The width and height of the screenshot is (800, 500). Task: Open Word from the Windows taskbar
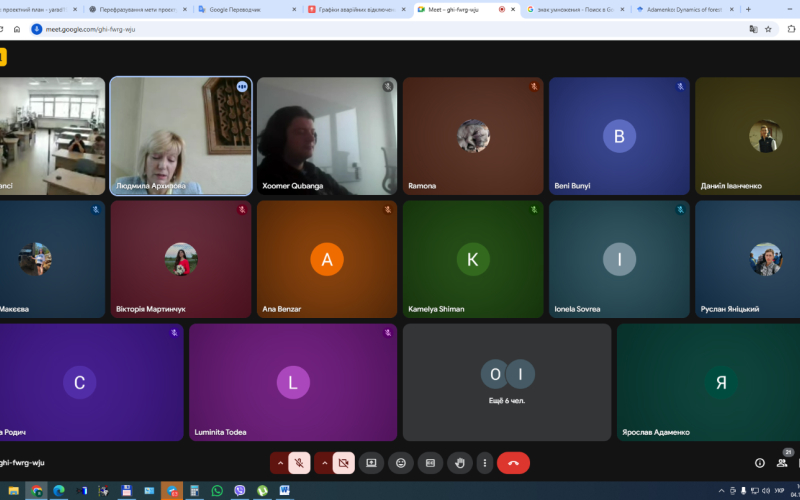[284, 491]
